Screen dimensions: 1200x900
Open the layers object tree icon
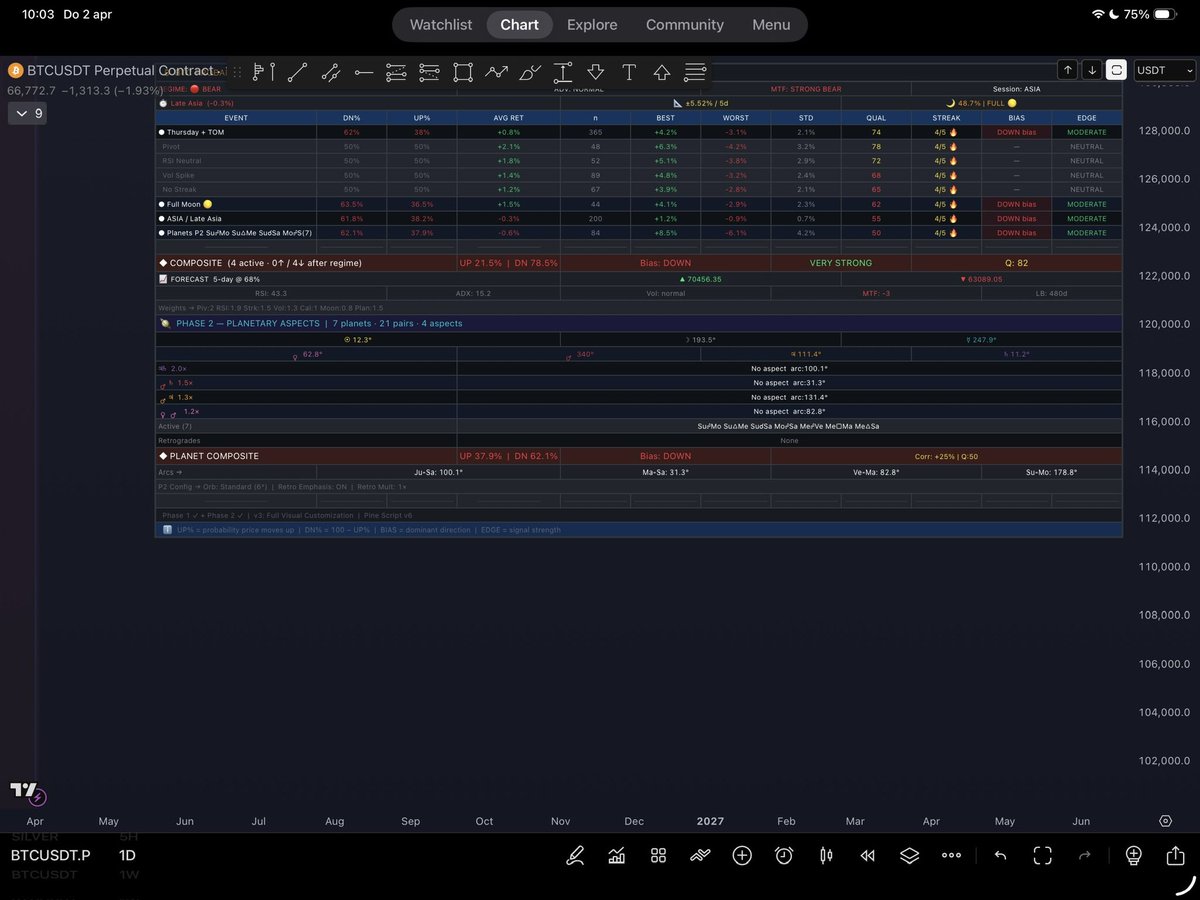point(909,855)
